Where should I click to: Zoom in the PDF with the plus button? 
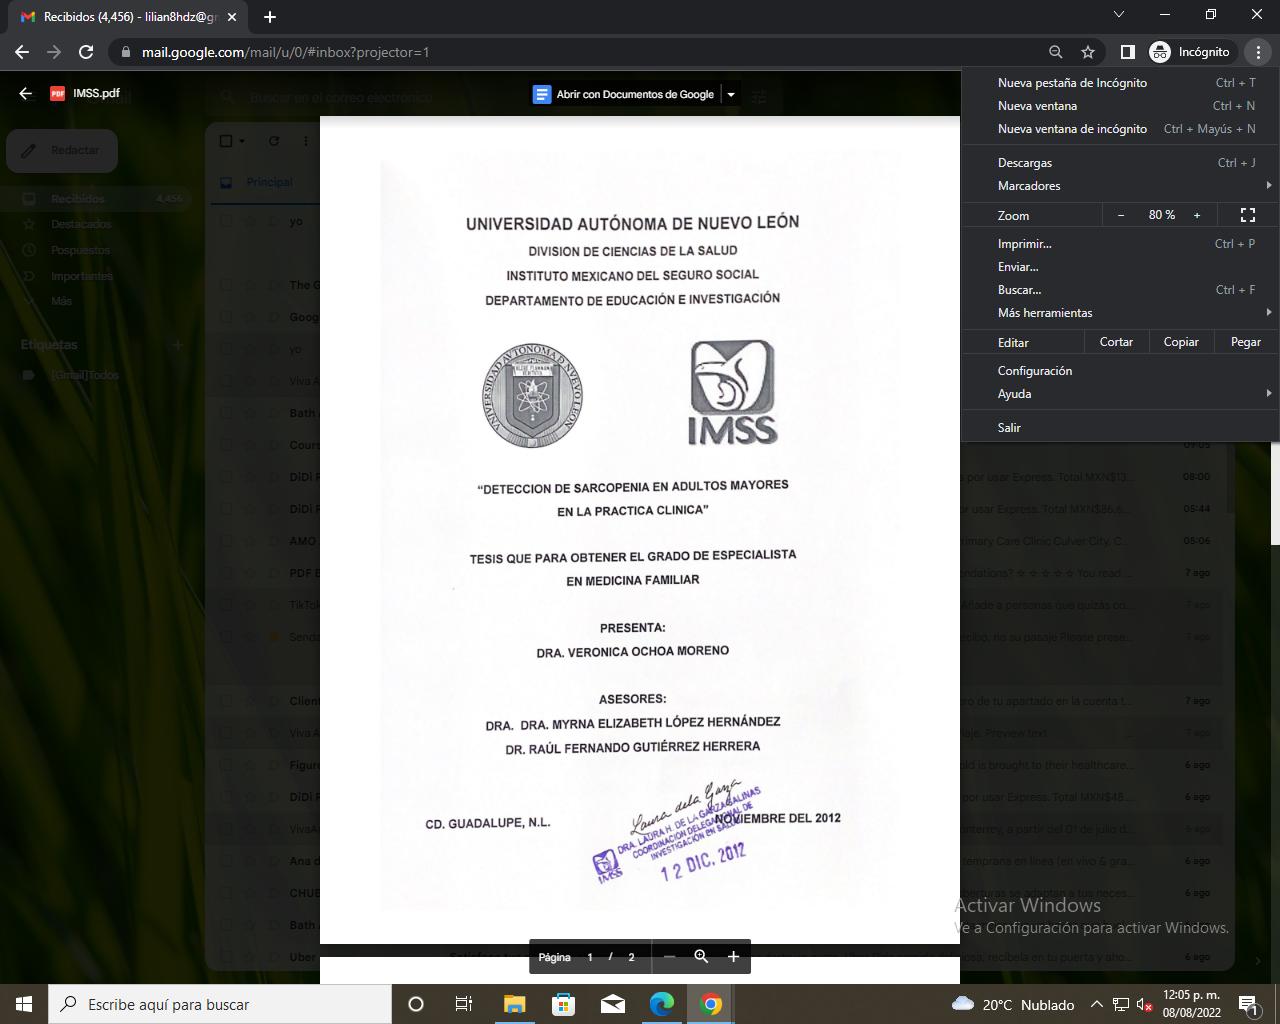coord(733,957)
